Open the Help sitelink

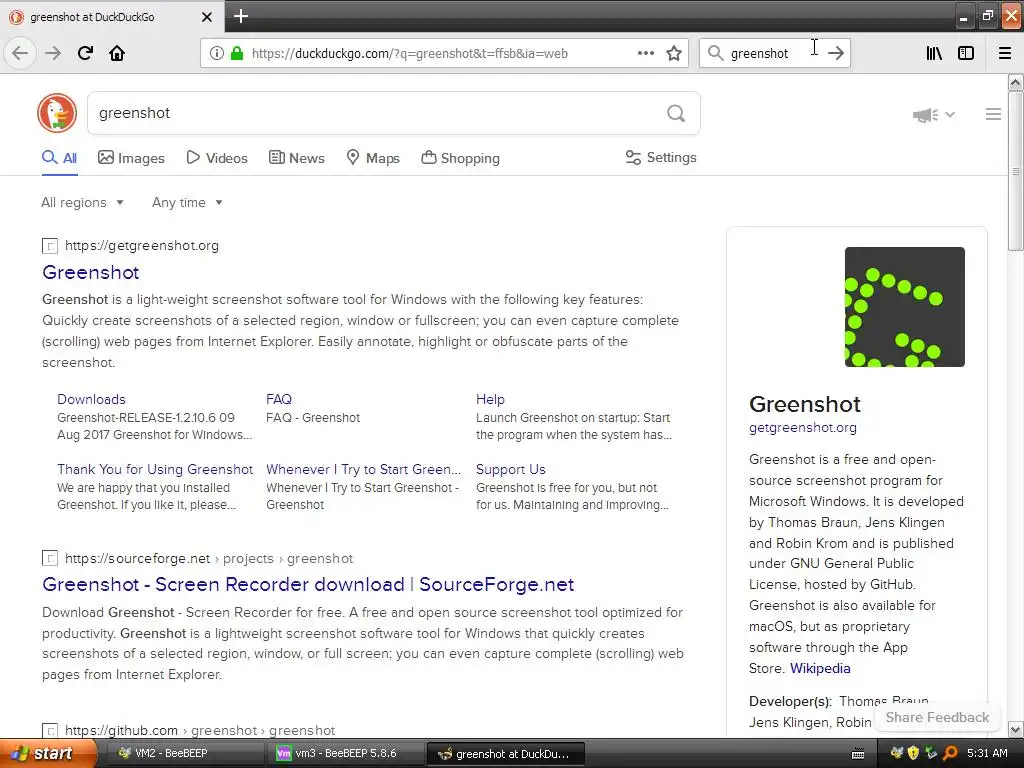pos(490,399)
